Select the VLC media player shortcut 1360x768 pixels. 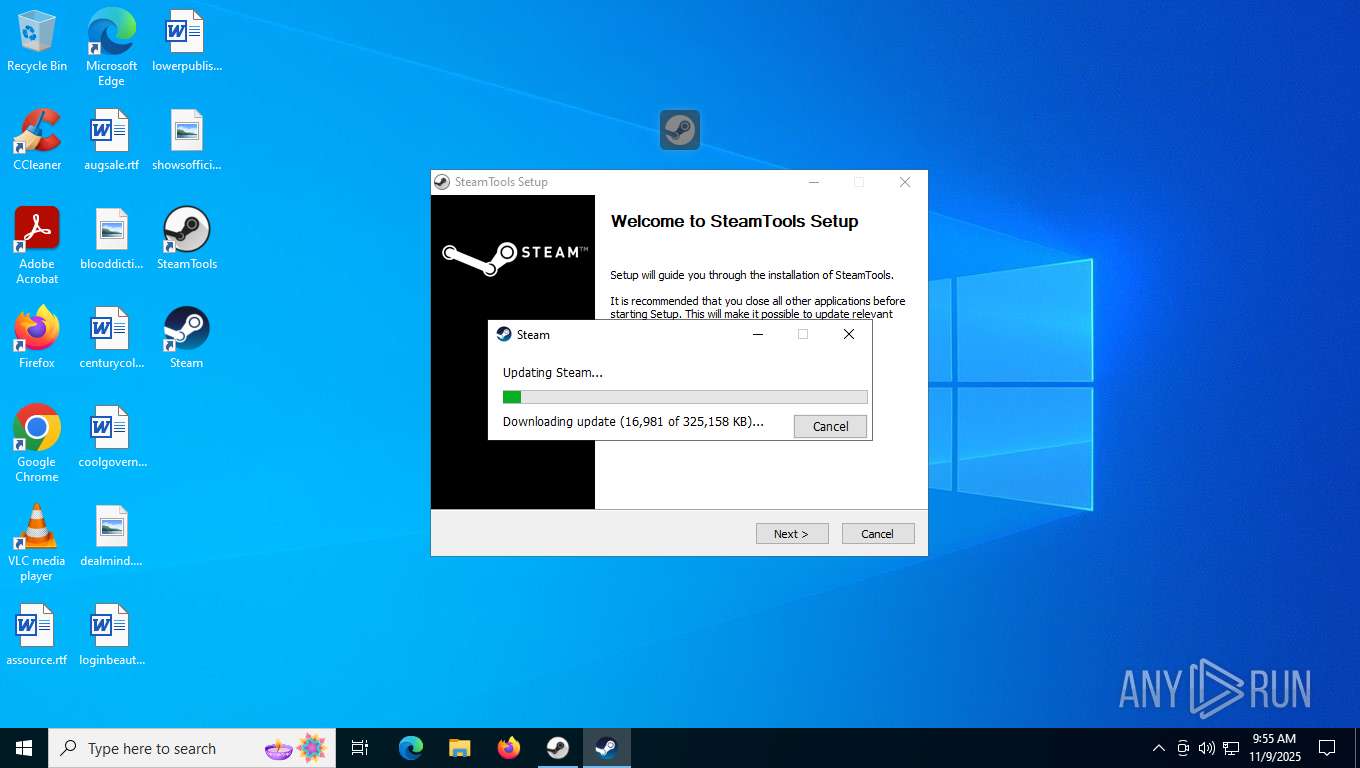37,543
